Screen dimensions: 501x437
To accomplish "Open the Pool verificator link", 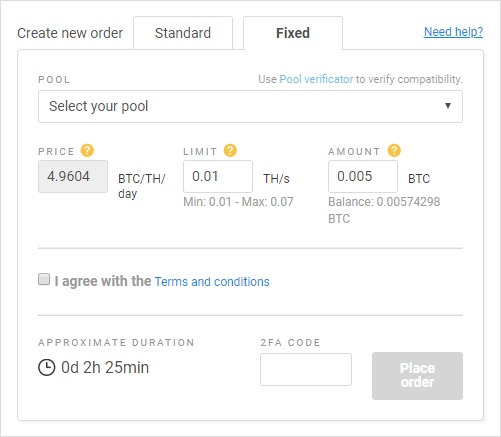I will point(316,79).
